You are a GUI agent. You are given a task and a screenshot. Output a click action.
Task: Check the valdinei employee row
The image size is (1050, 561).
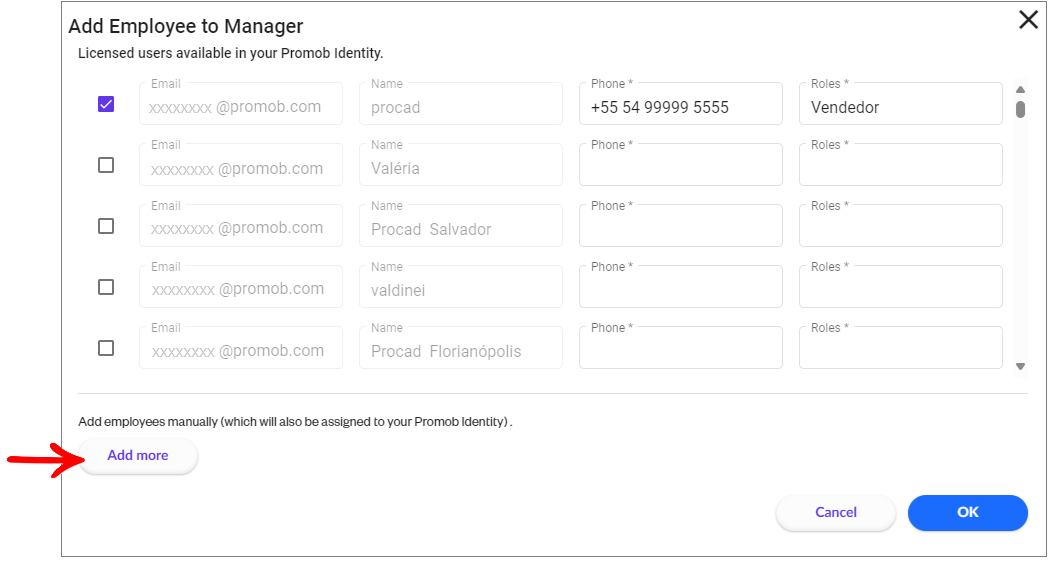[106, 287]
